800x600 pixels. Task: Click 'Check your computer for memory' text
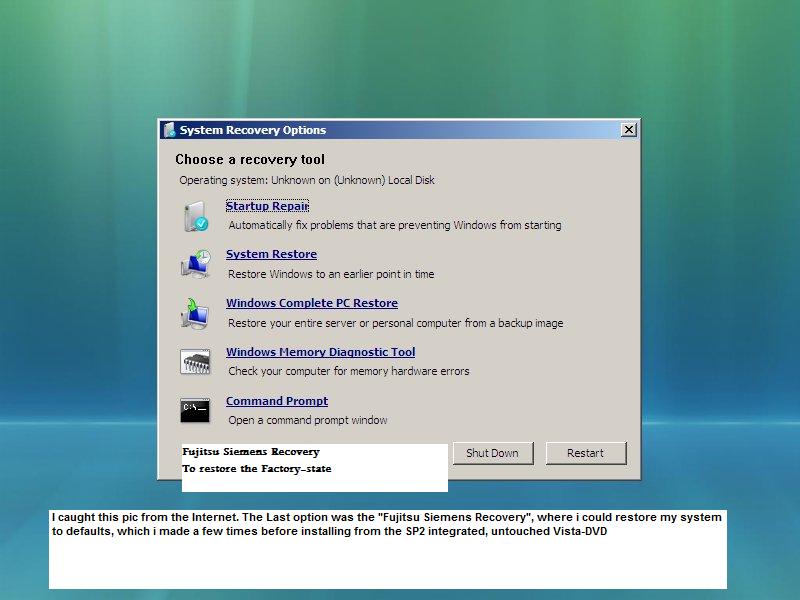coord(348,371)
